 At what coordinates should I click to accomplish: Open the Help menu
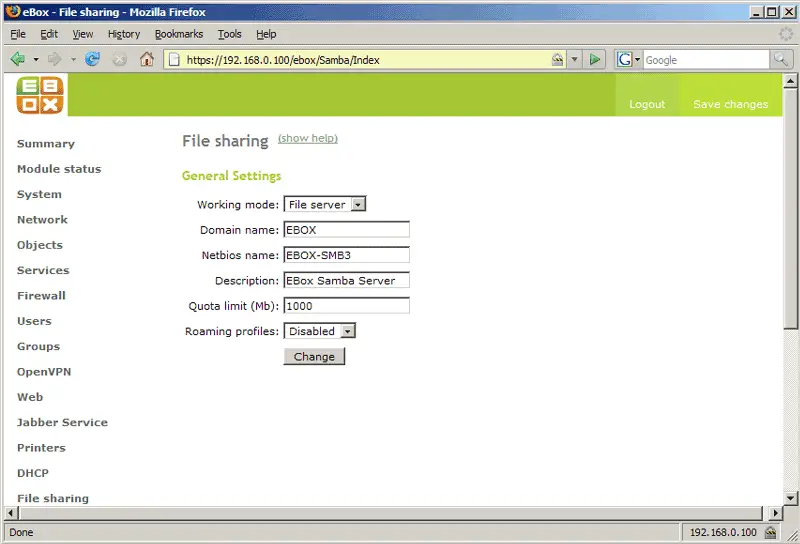pyautogui.click(x=266, y=34)
